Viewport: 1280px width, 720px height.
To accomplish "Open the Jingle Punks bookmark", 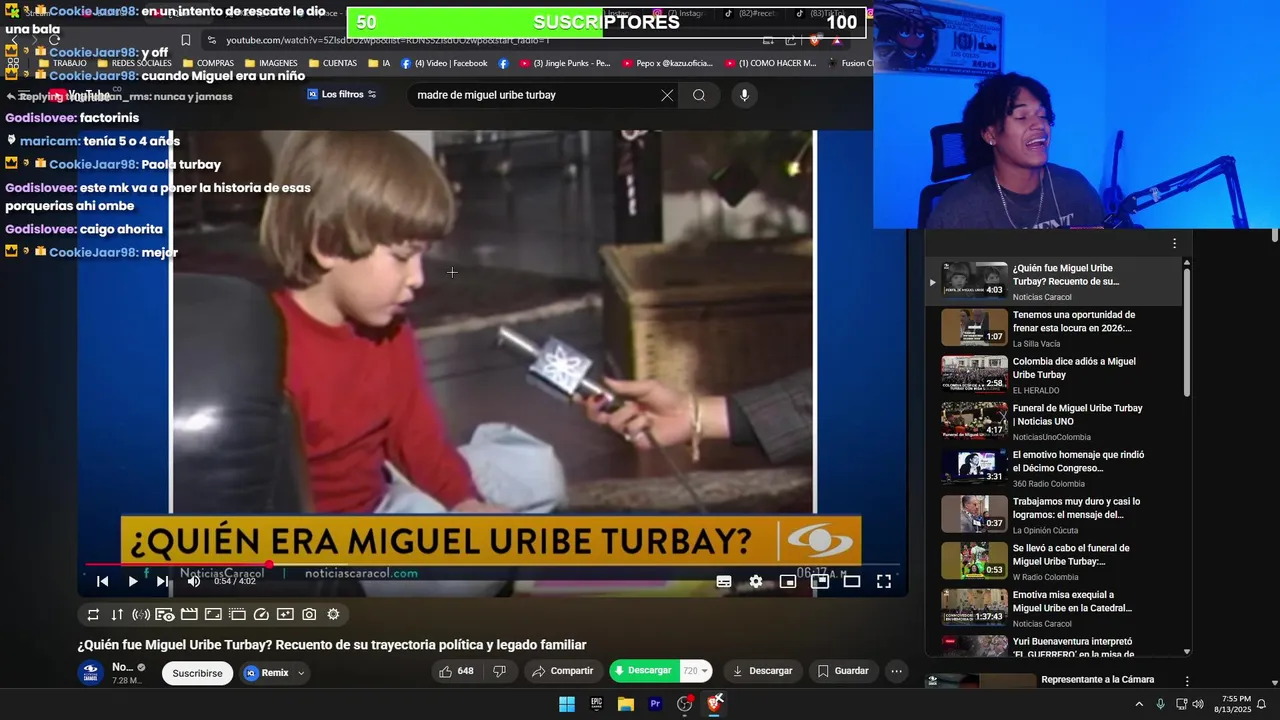I will (564, 63).
